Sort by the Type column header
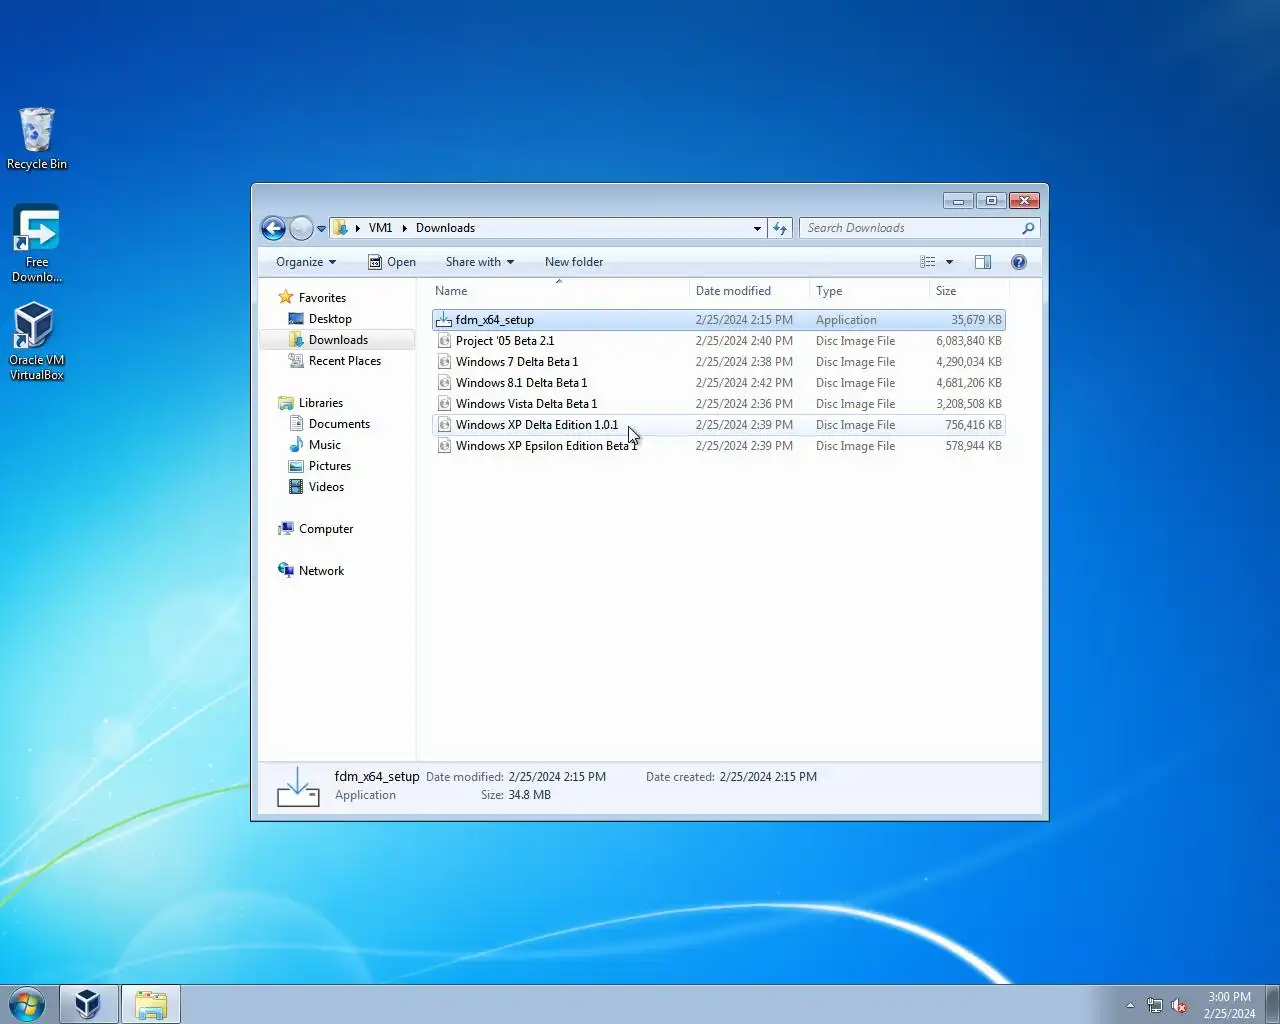This screenshot has width=1280, height=1024. click(x=870, y=291)
